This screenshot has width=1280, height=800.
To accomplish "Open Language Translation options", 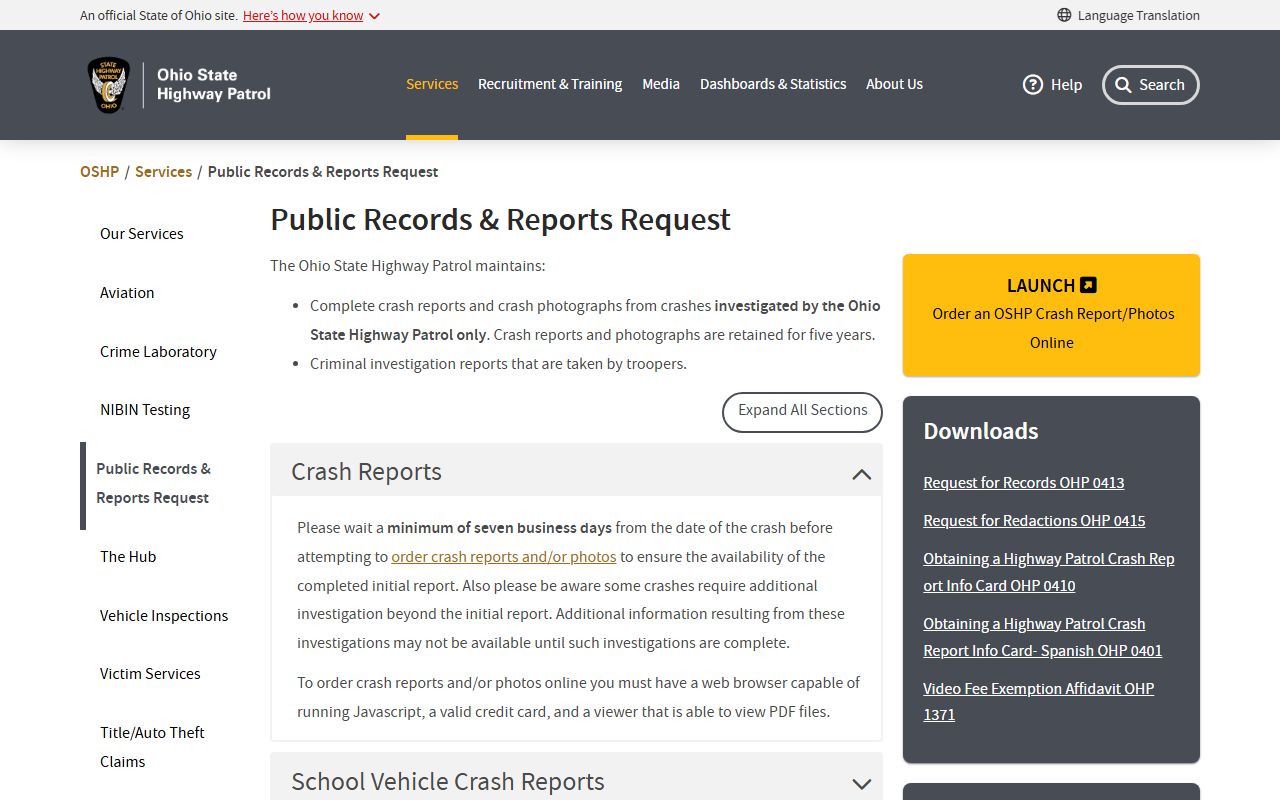I will pos(1128,15).
